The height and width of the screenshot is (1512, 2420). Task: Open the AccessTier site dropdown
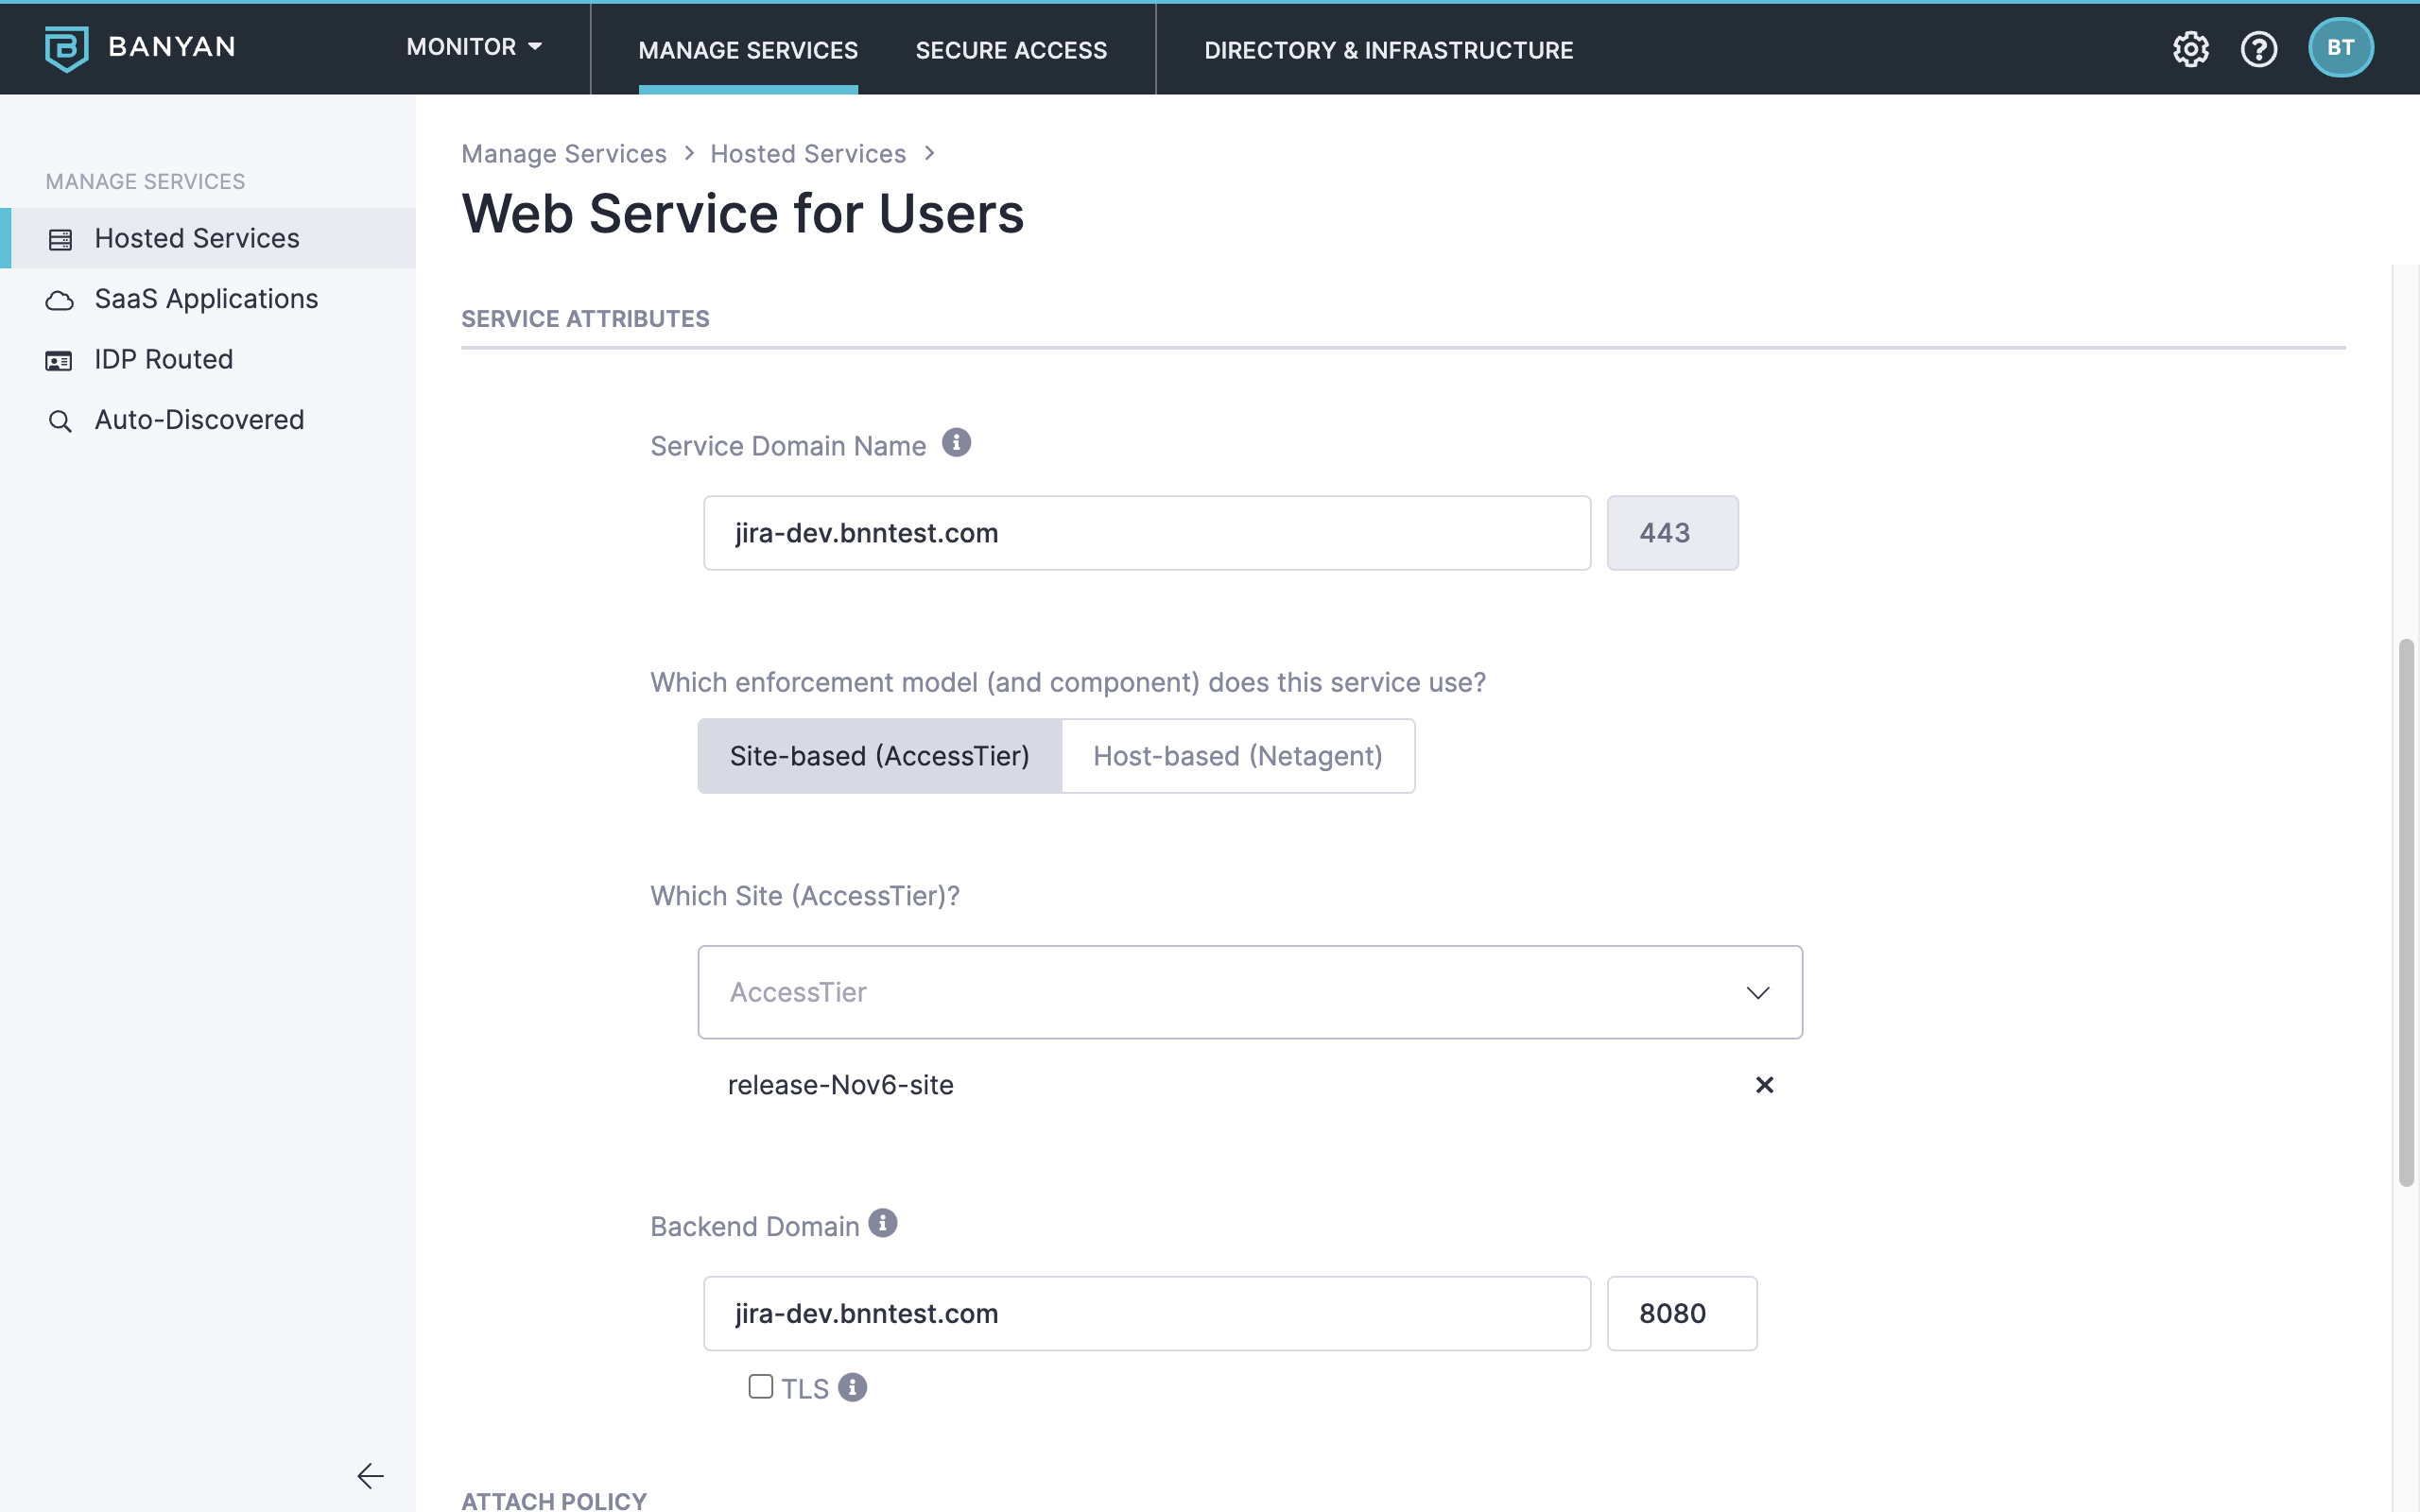(x=1250, y=992)
